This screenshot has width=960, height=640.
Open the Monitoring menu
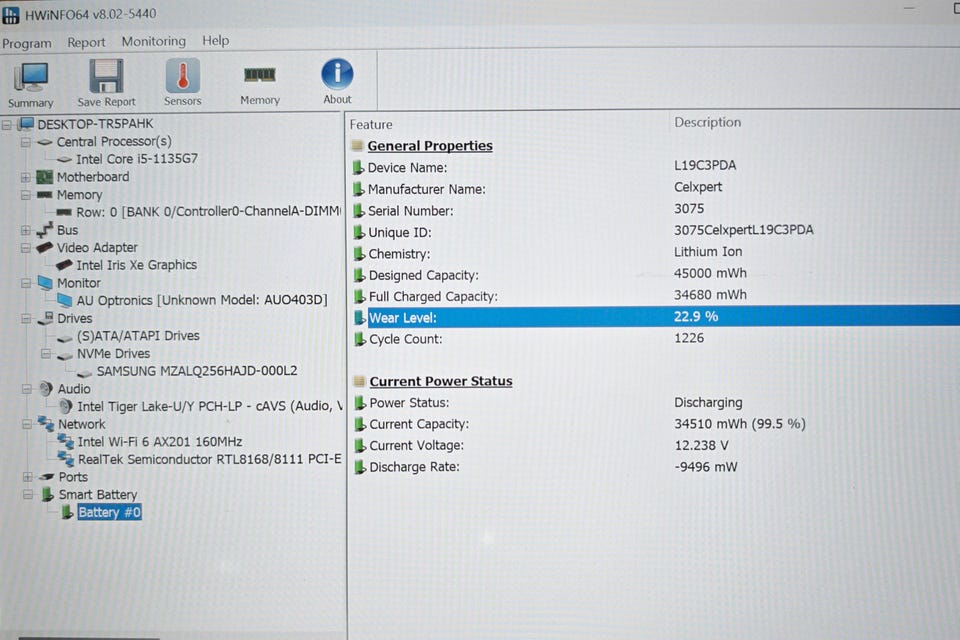click(x=154, y=42)
